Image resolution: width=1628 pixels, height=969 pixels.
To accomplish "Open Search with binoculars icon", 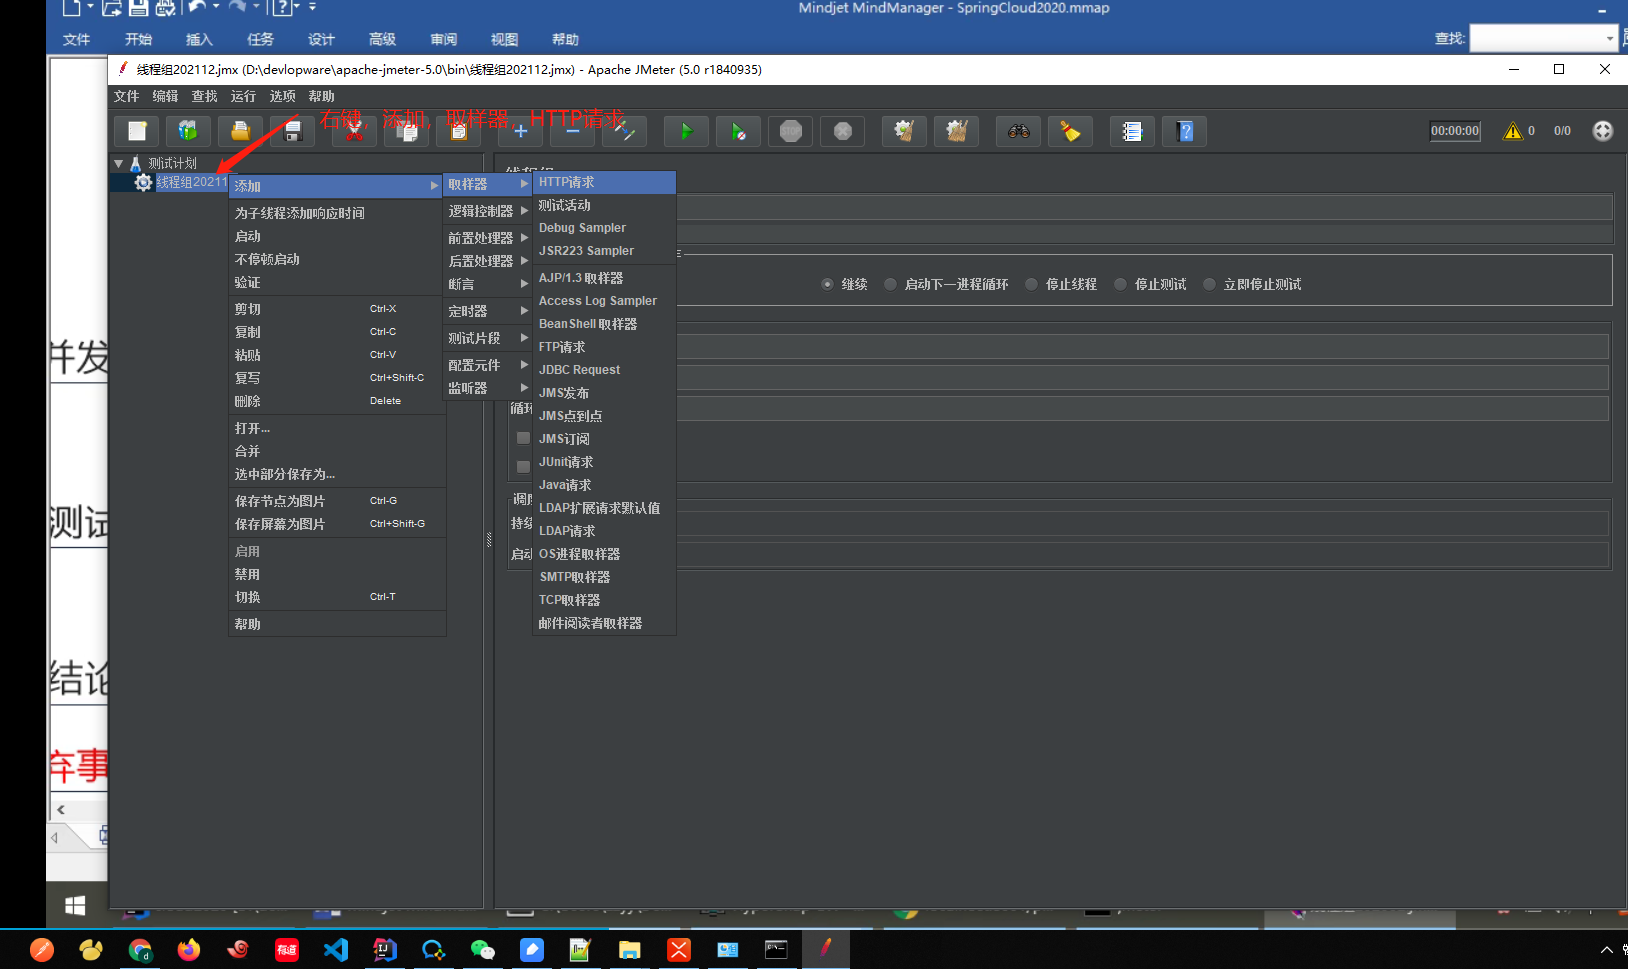I will pos(1018,131).
